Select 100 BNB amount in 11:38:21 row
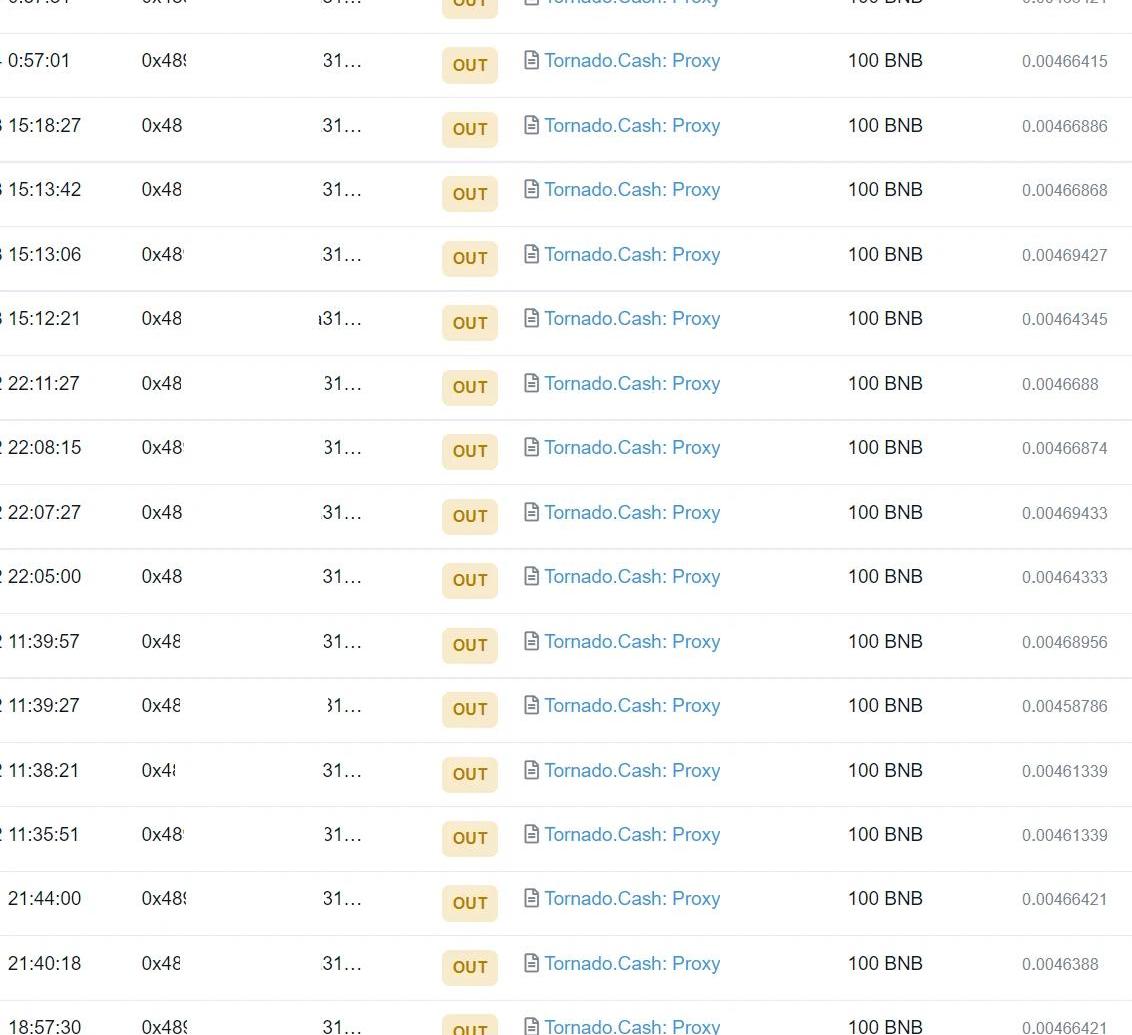Viewport: 1132px width, 1035px height. (885, 771)
